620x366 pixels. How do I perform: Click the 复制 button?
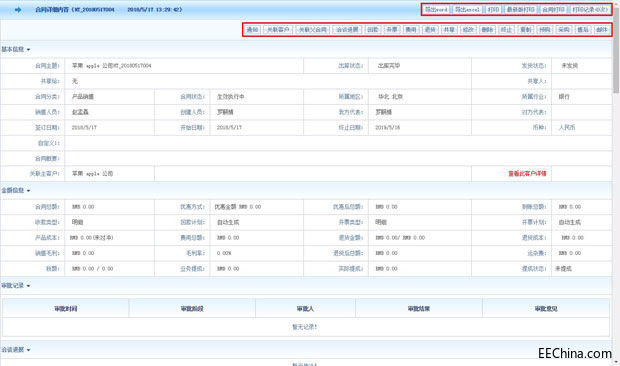[525, 30]
